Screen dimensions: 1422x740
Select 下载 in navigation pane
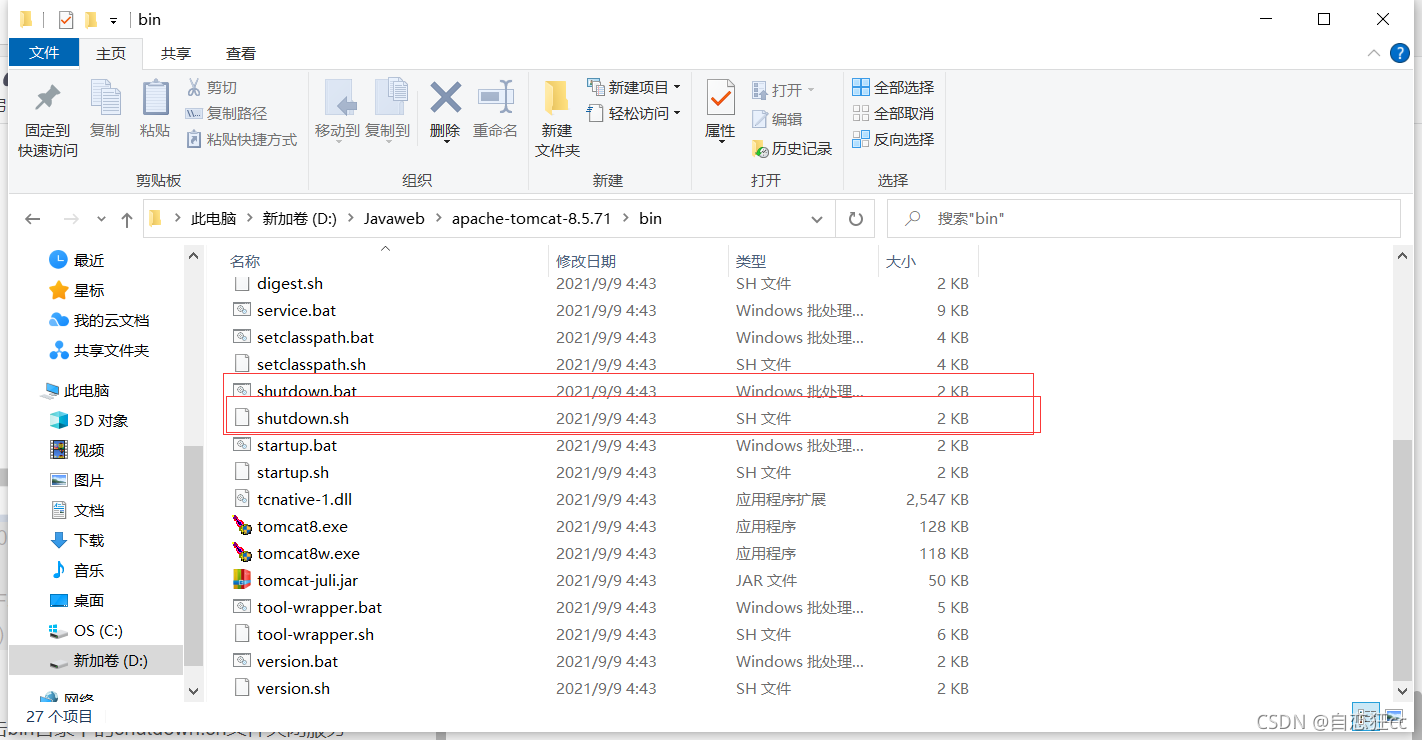78,540
